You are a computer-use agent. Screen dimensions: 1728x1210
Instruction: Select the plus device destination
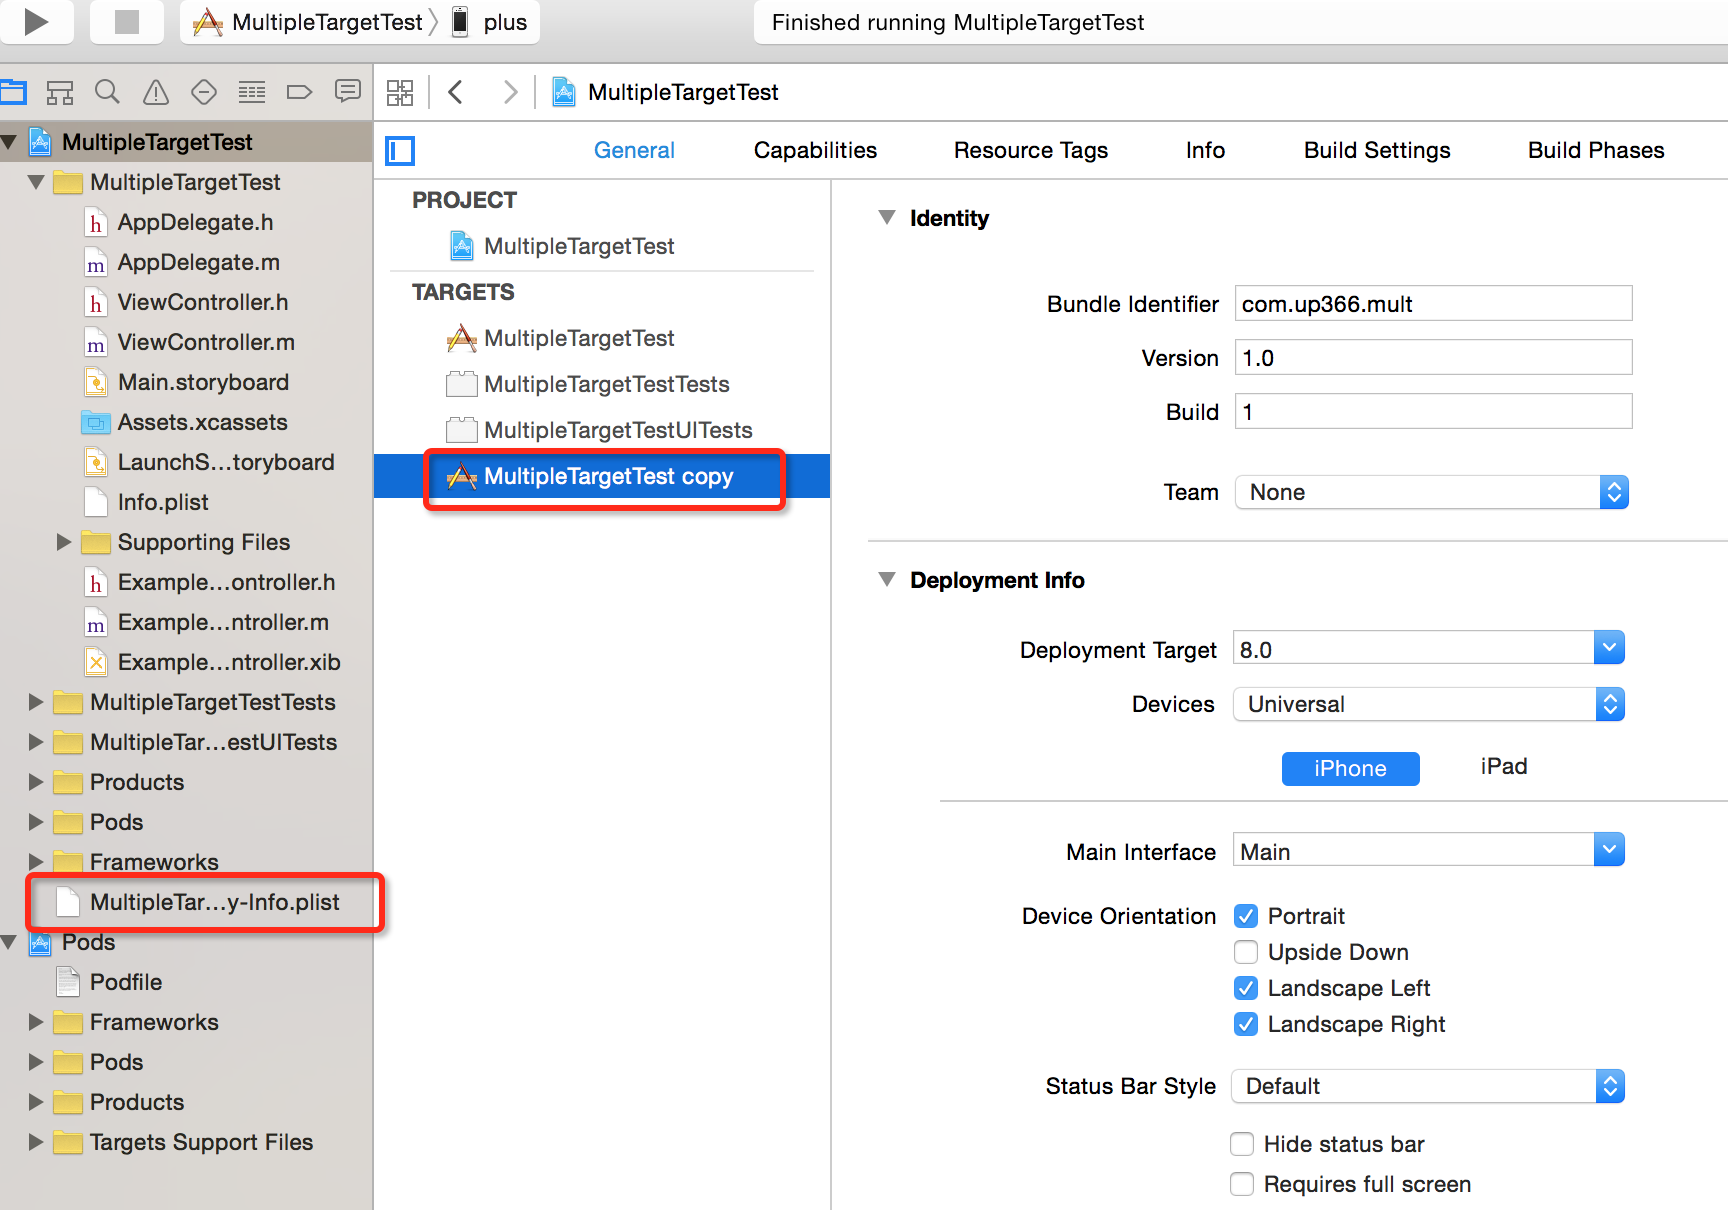pos(490,22)
